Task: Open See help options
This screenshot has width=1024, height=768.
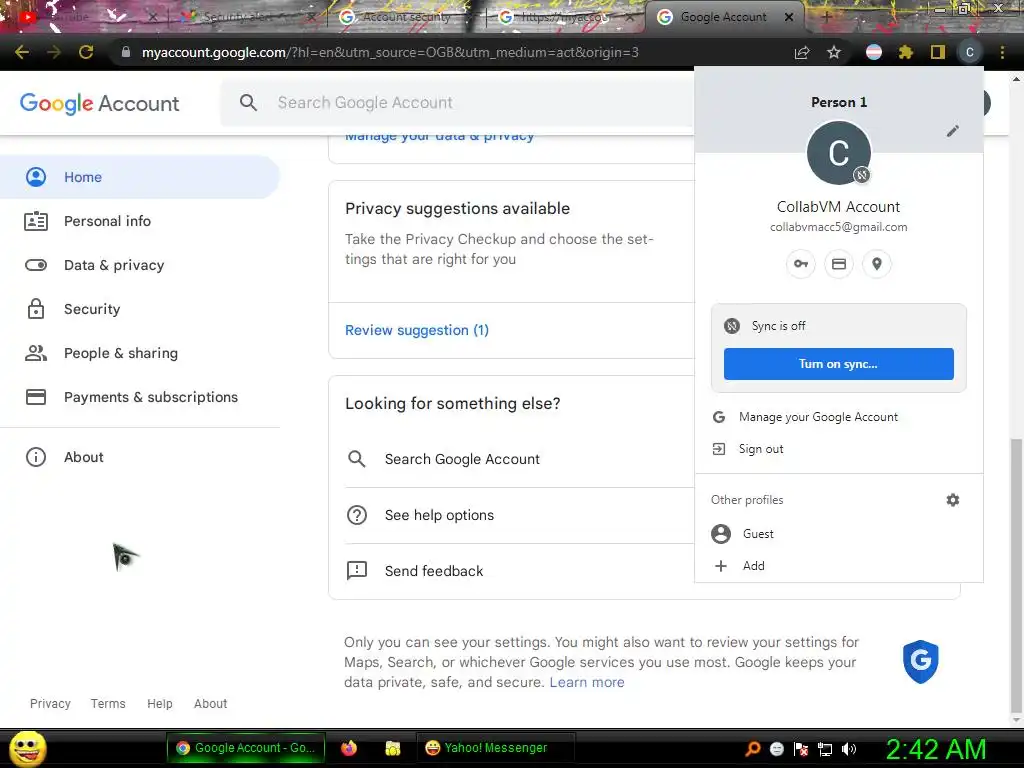Action: coord(519,515)
